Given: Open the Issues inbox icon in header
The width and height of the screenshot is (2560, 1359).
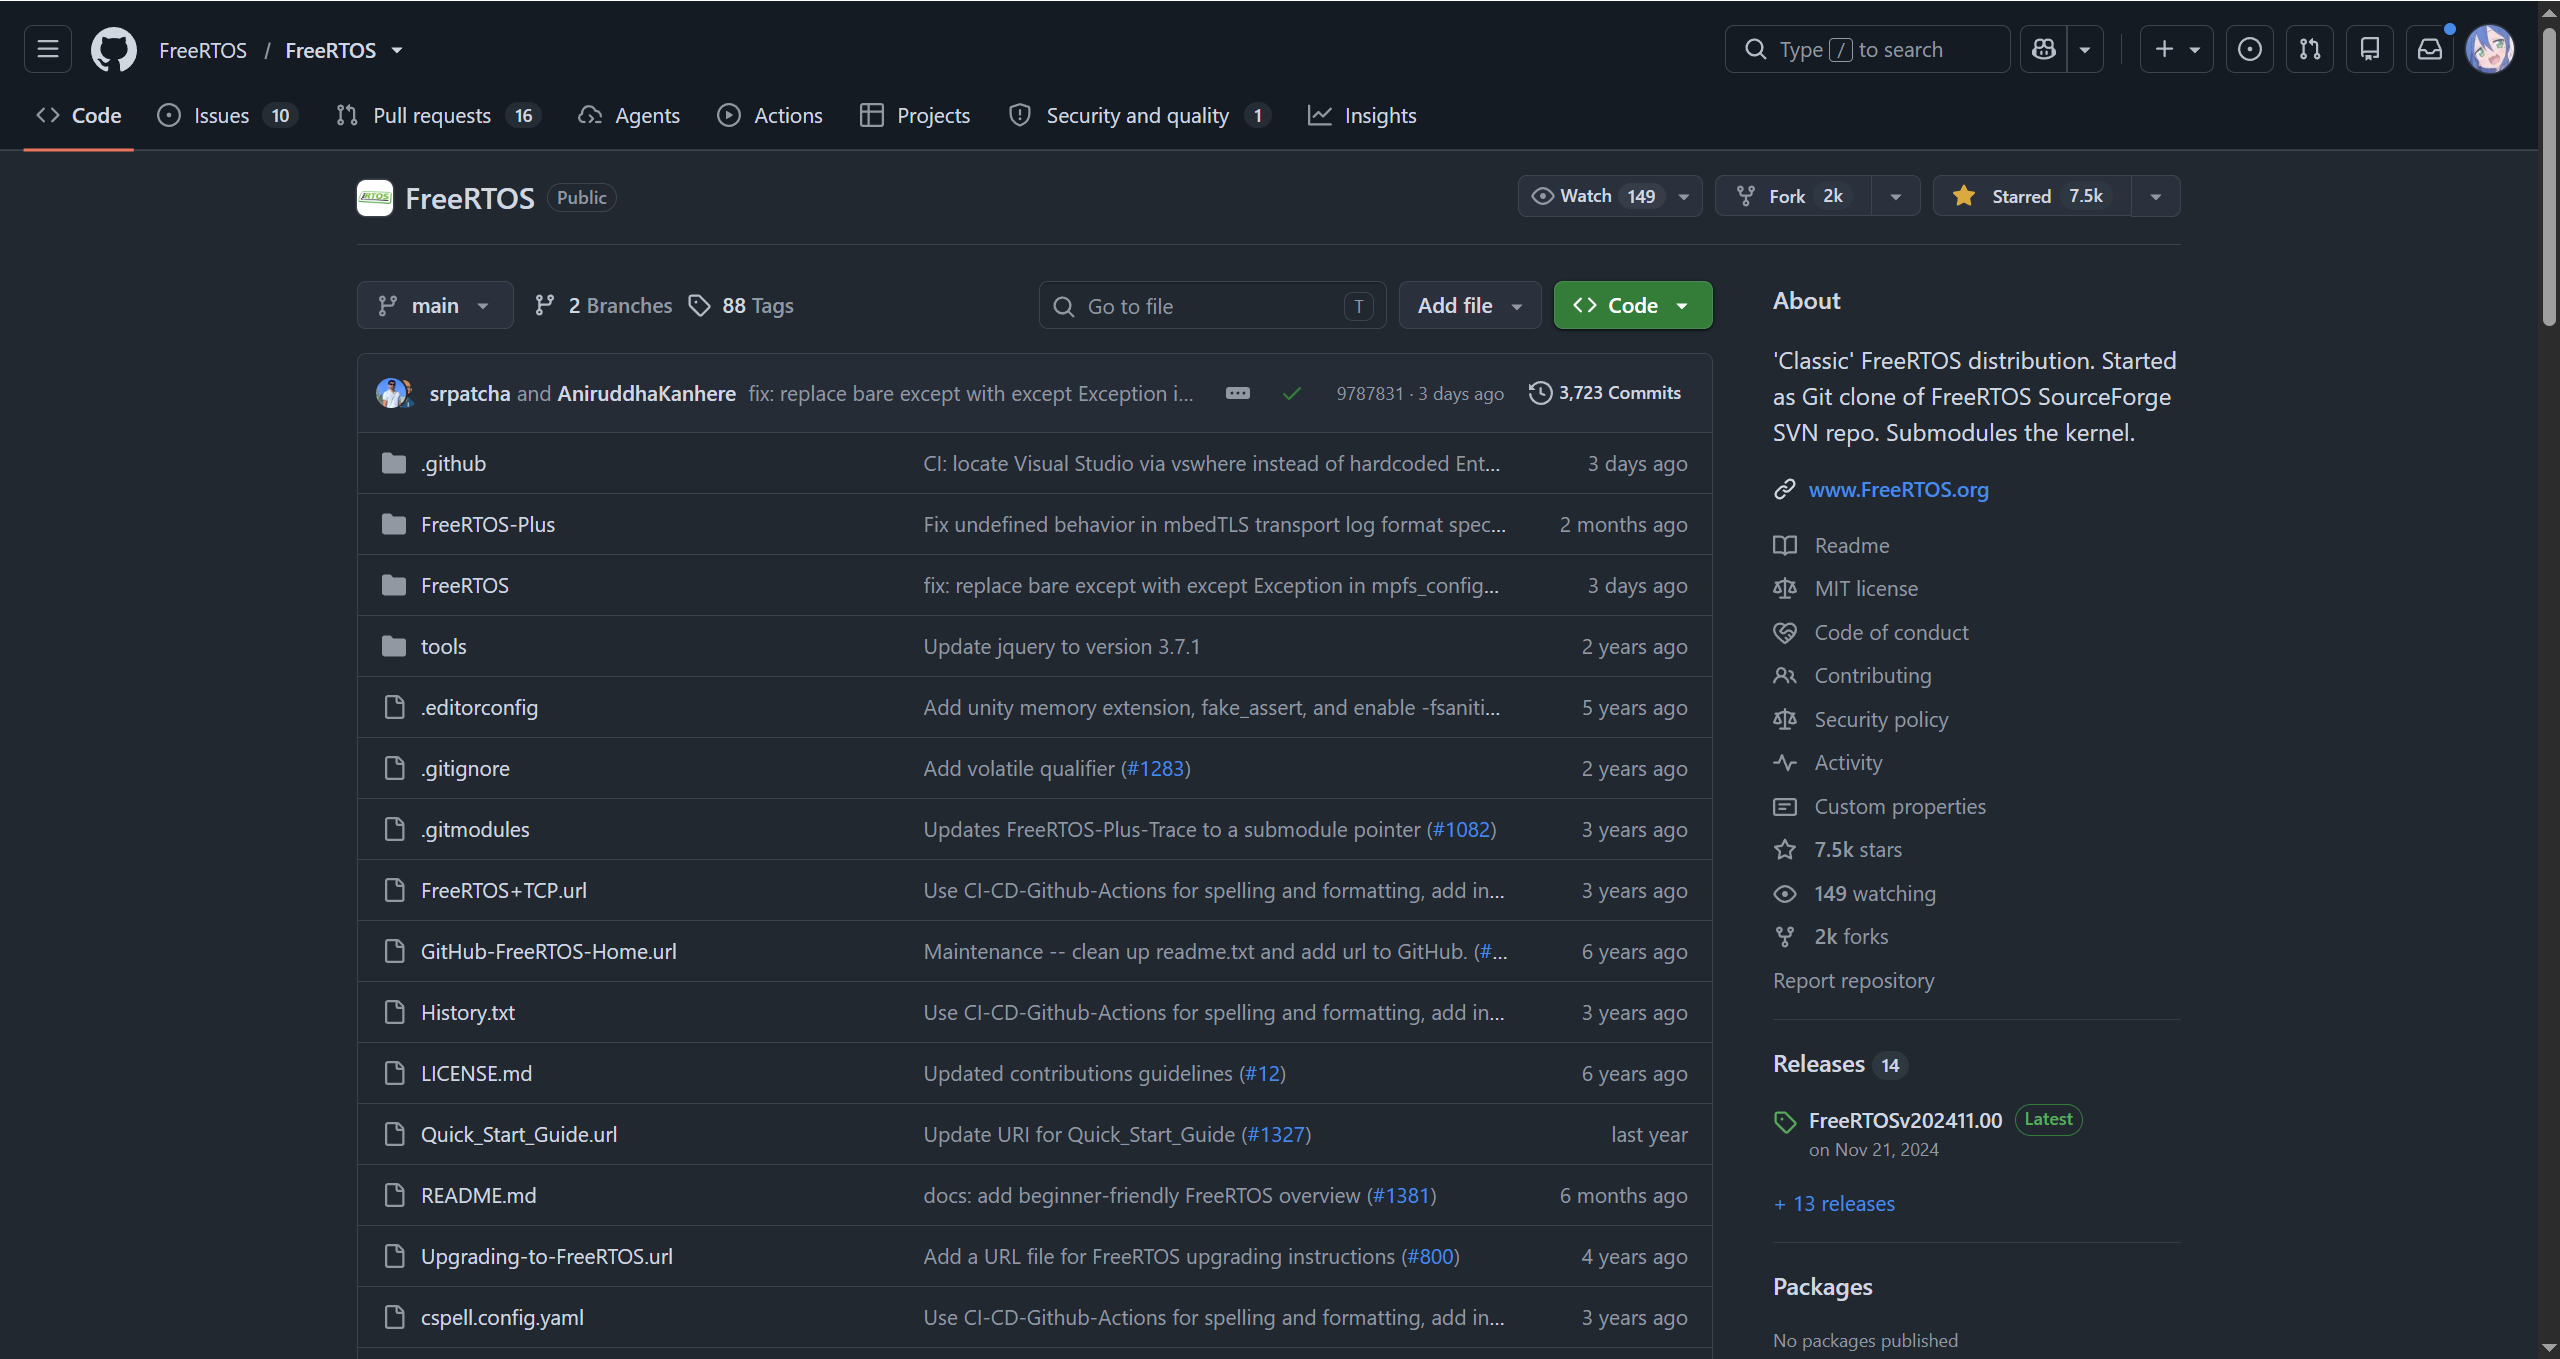Looking at the screenshot, I should tap(2250, 49).
